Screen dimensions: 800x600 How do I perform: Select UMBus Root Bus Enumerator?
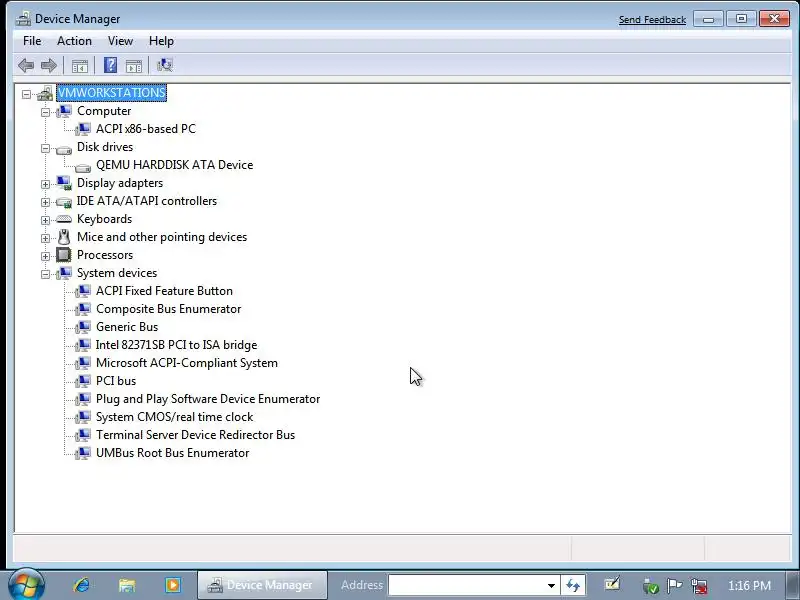(172, 453)
